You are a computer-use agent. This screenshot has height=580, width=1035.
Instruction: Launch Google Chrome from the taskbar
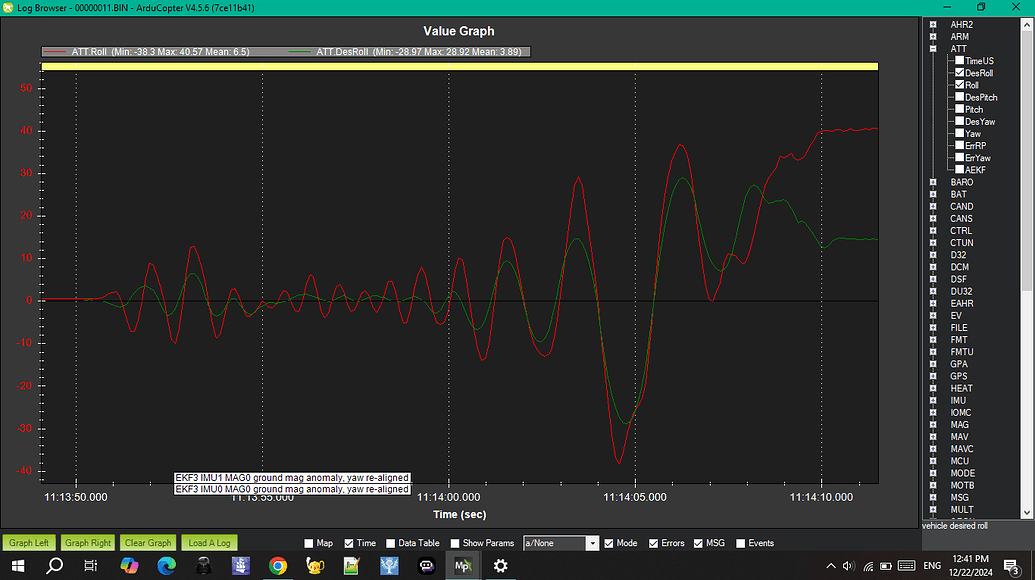point(277,565)
